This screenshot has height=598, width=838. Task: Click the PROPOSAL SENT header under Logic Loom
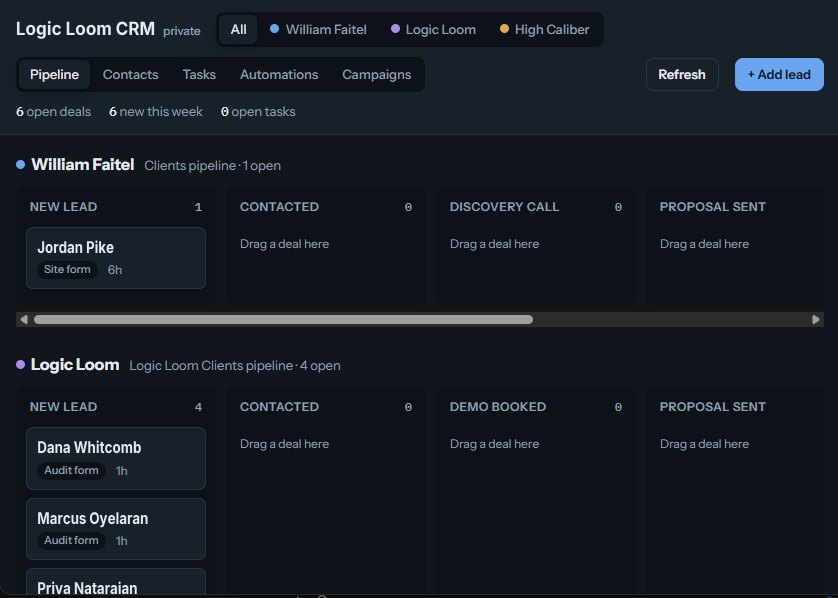713,407
